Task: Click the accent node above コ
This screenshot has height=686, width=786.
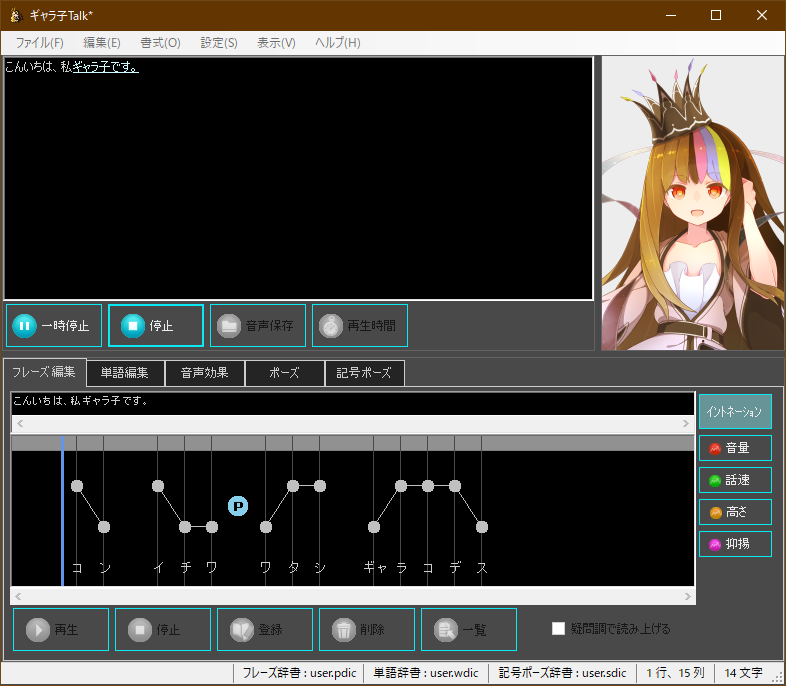Action: pos(77,486)
